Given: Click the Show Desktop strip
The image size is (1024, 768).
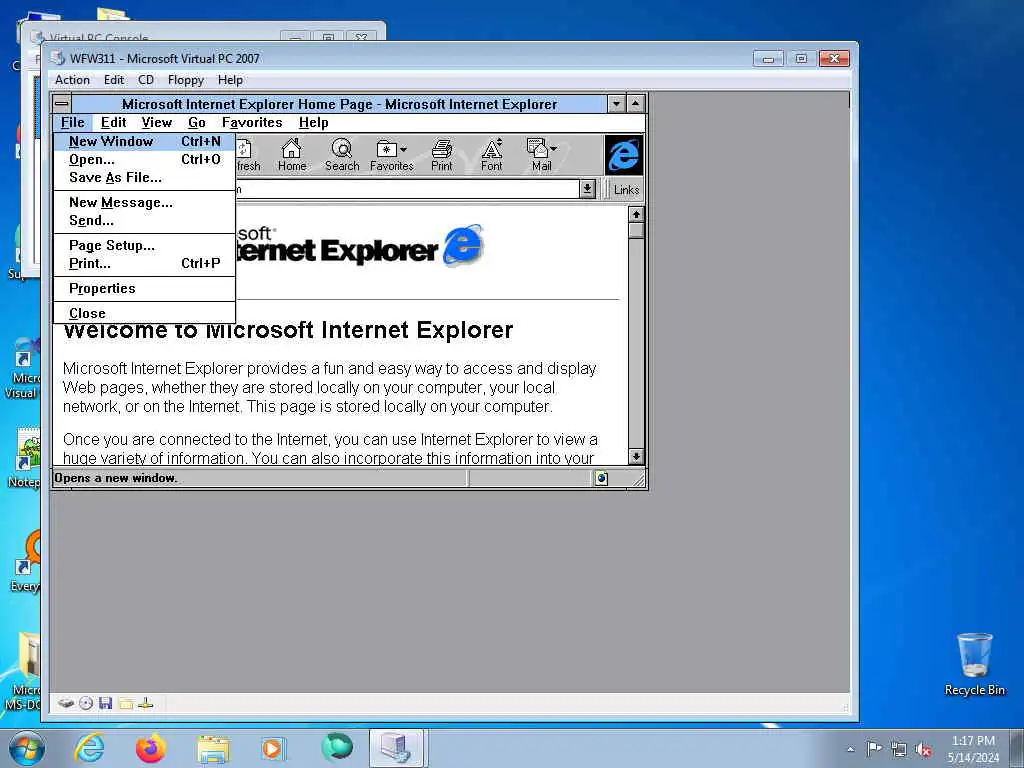Looking at the screenshot, I should click(1016, 748).
